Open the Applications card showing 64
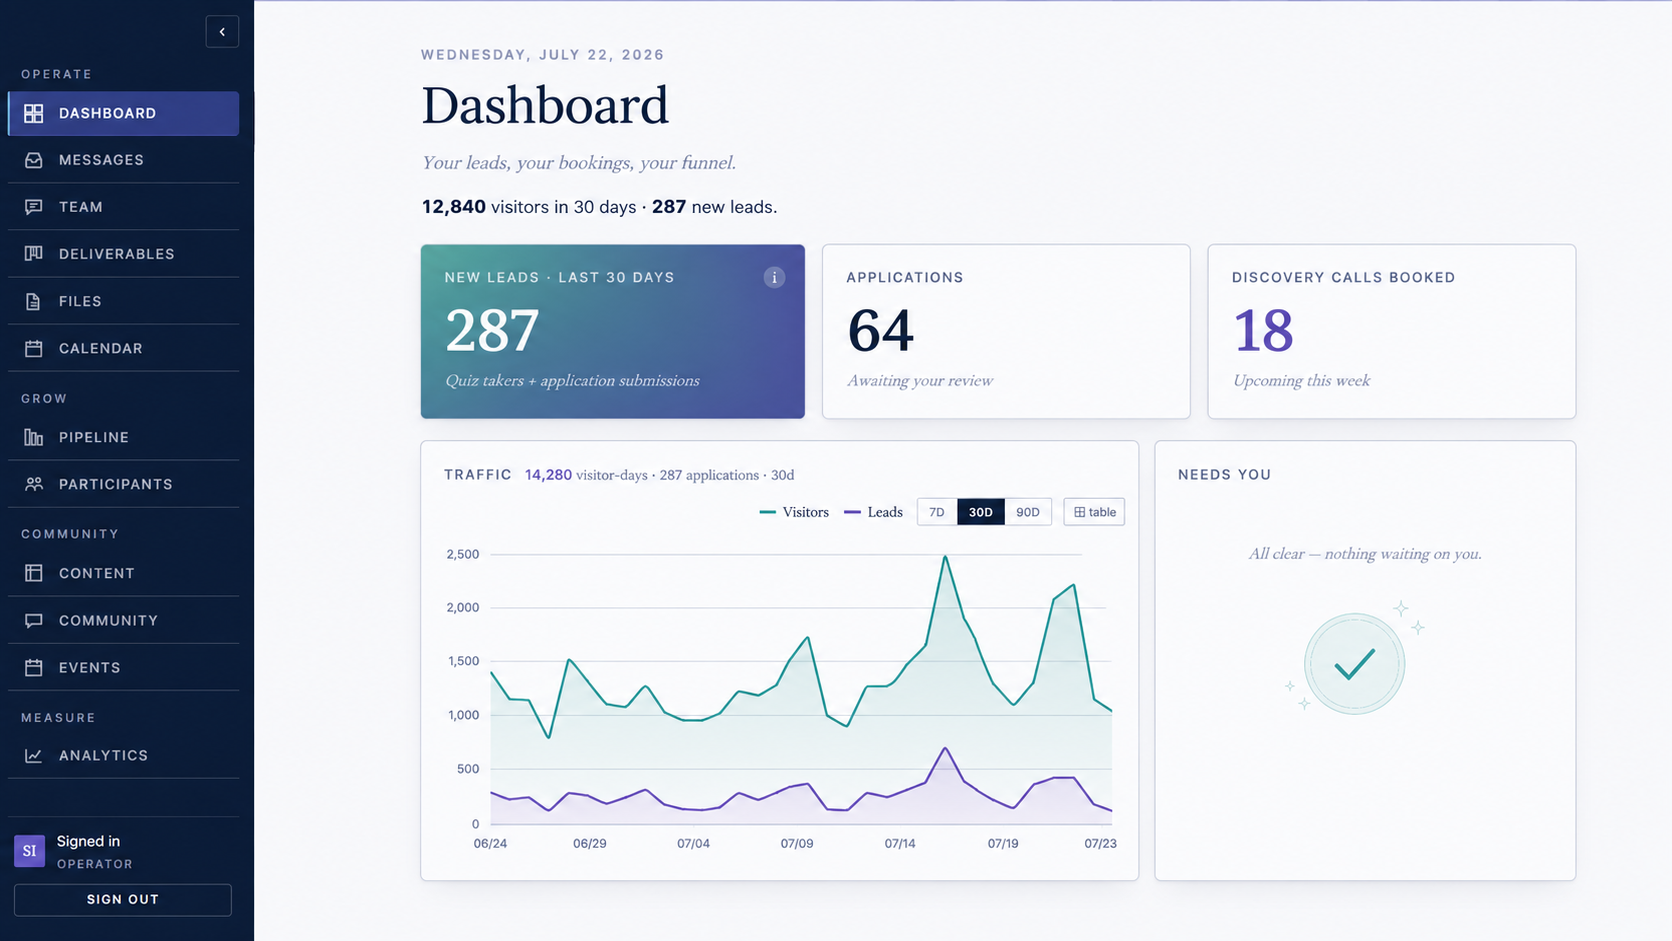This screenshot has width=1672, height=941. 1006,331
